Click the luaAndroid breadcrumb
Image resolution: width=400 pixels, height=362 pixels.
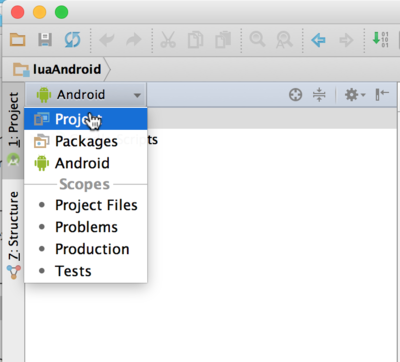pyautogui.click(x=57, y=69)
